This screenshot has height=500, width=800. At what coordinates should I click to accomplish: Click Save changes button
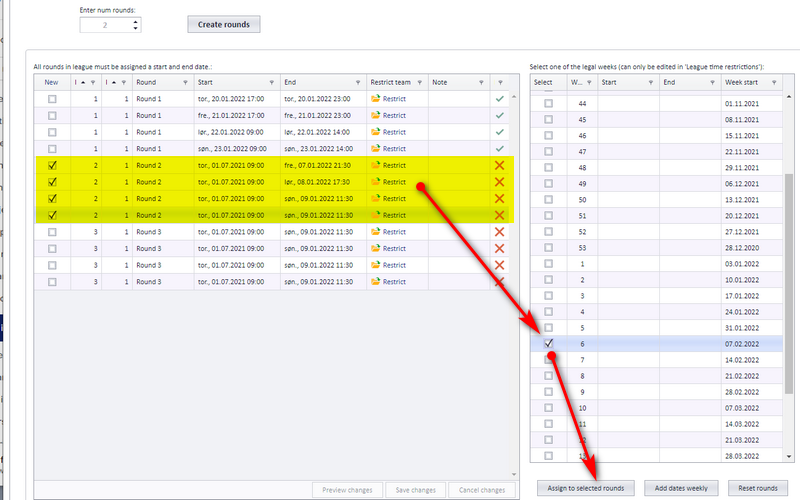415,490
